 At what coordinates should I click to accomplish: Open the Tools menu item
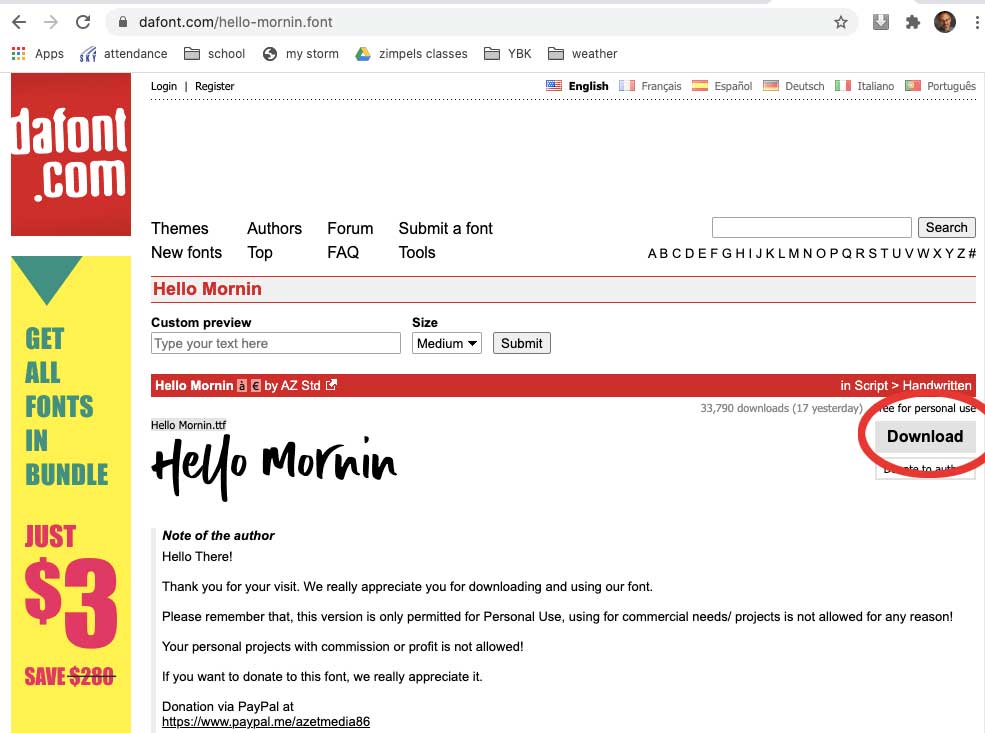[x=416, y=252]
